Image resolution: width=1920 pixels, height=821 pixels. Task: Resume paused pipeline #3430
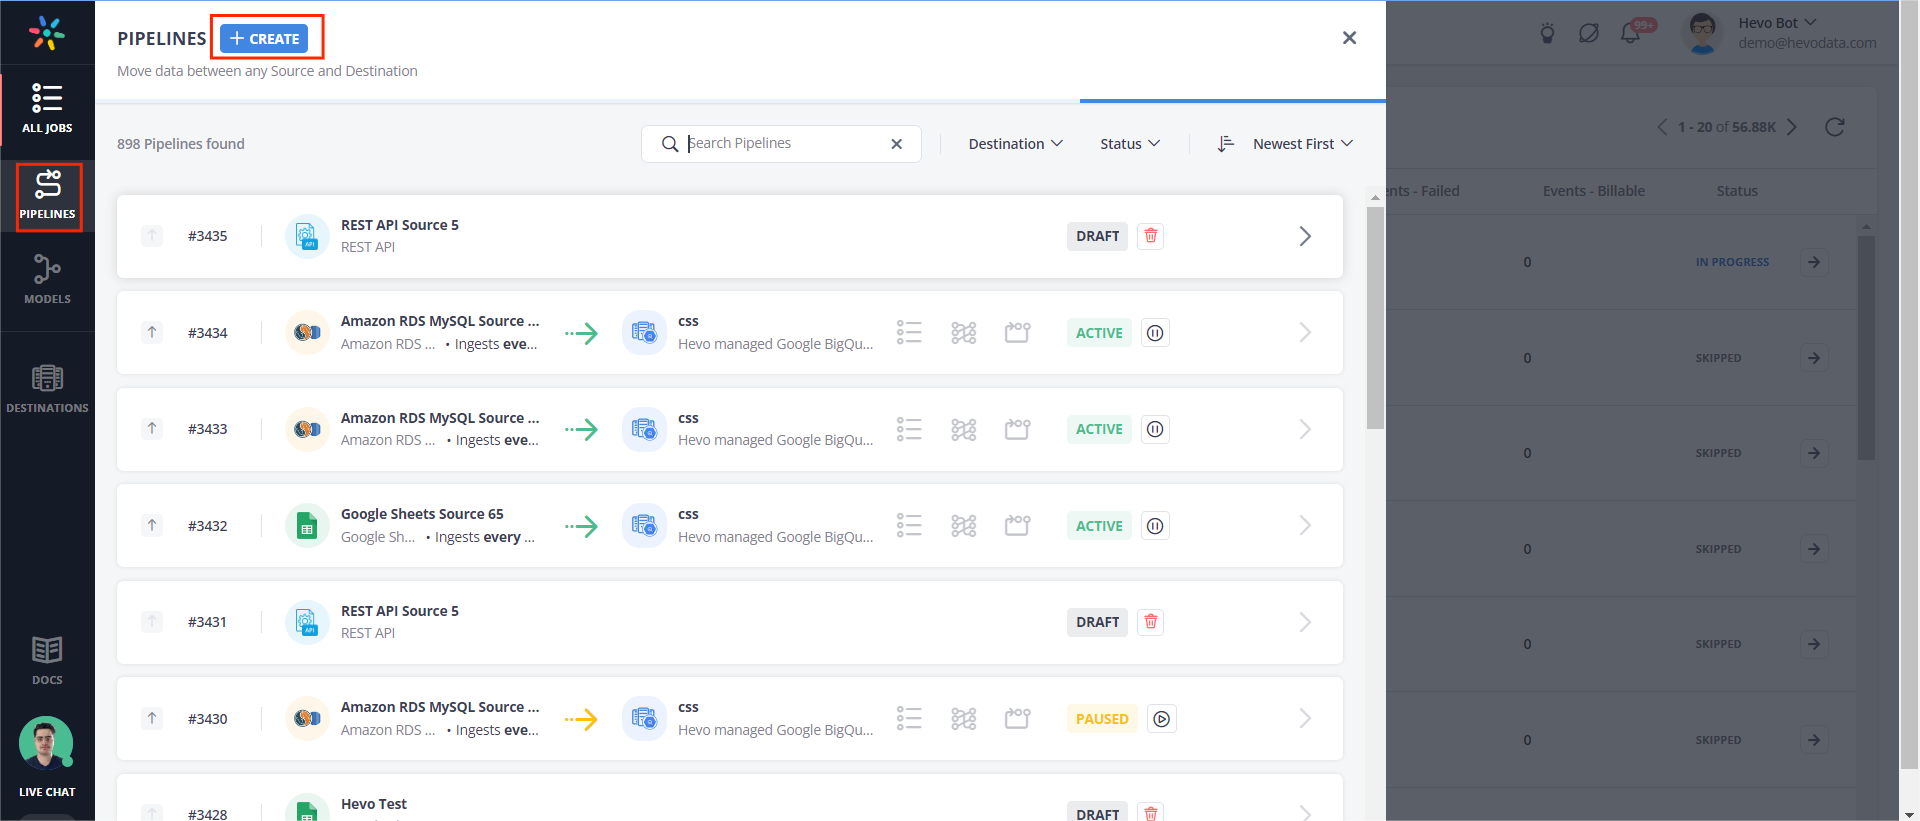point(1161,719)
